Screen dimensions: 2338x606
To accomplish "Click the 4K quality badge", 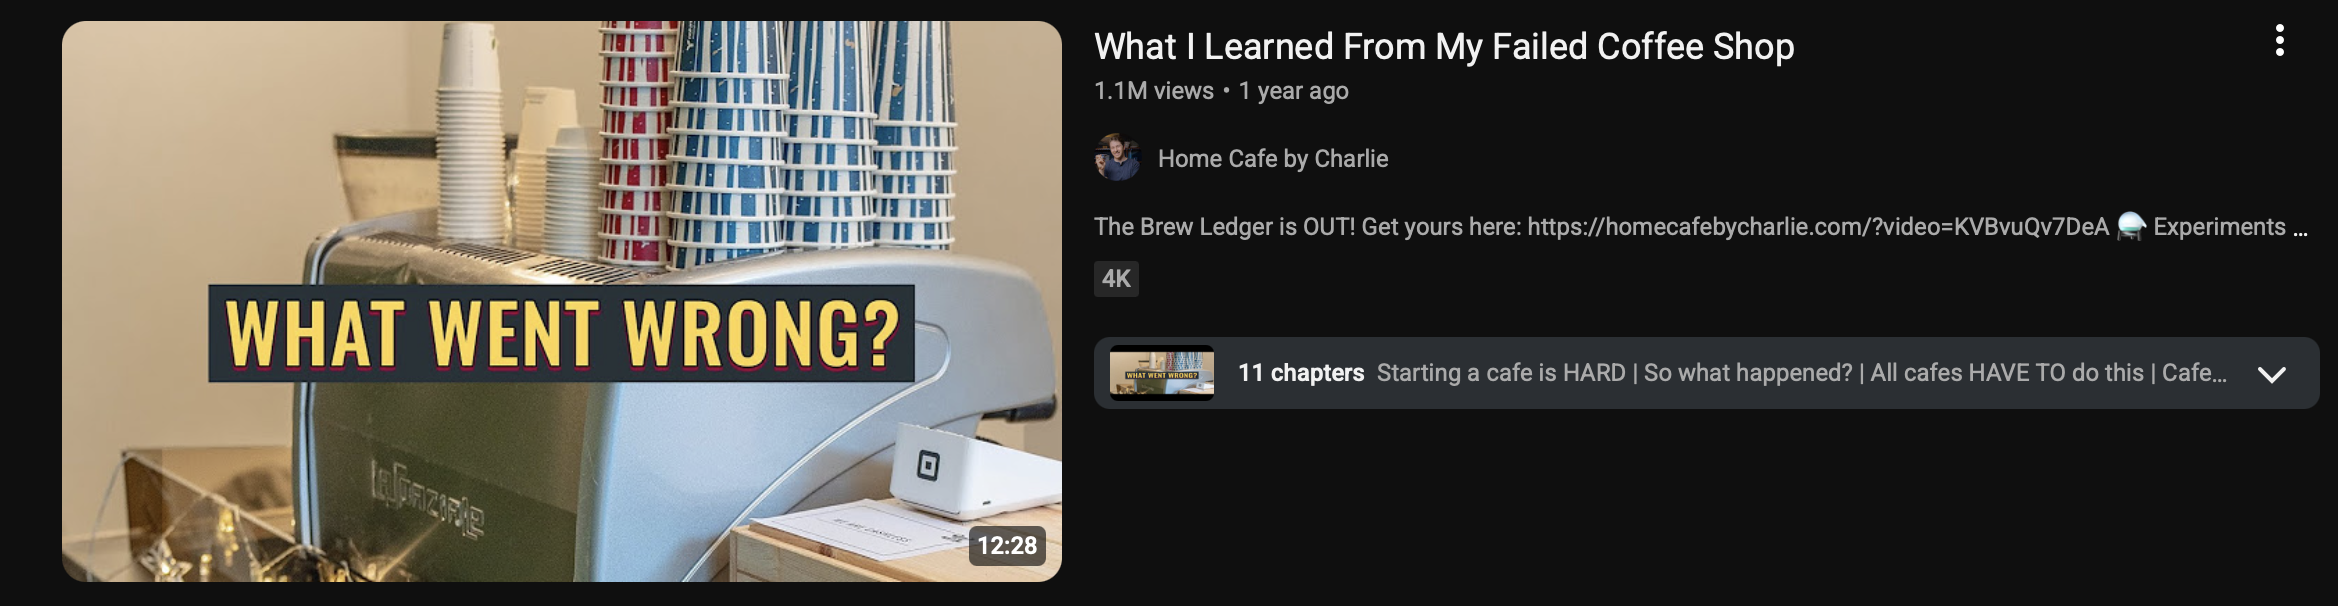I will [x=1116, y=278].
